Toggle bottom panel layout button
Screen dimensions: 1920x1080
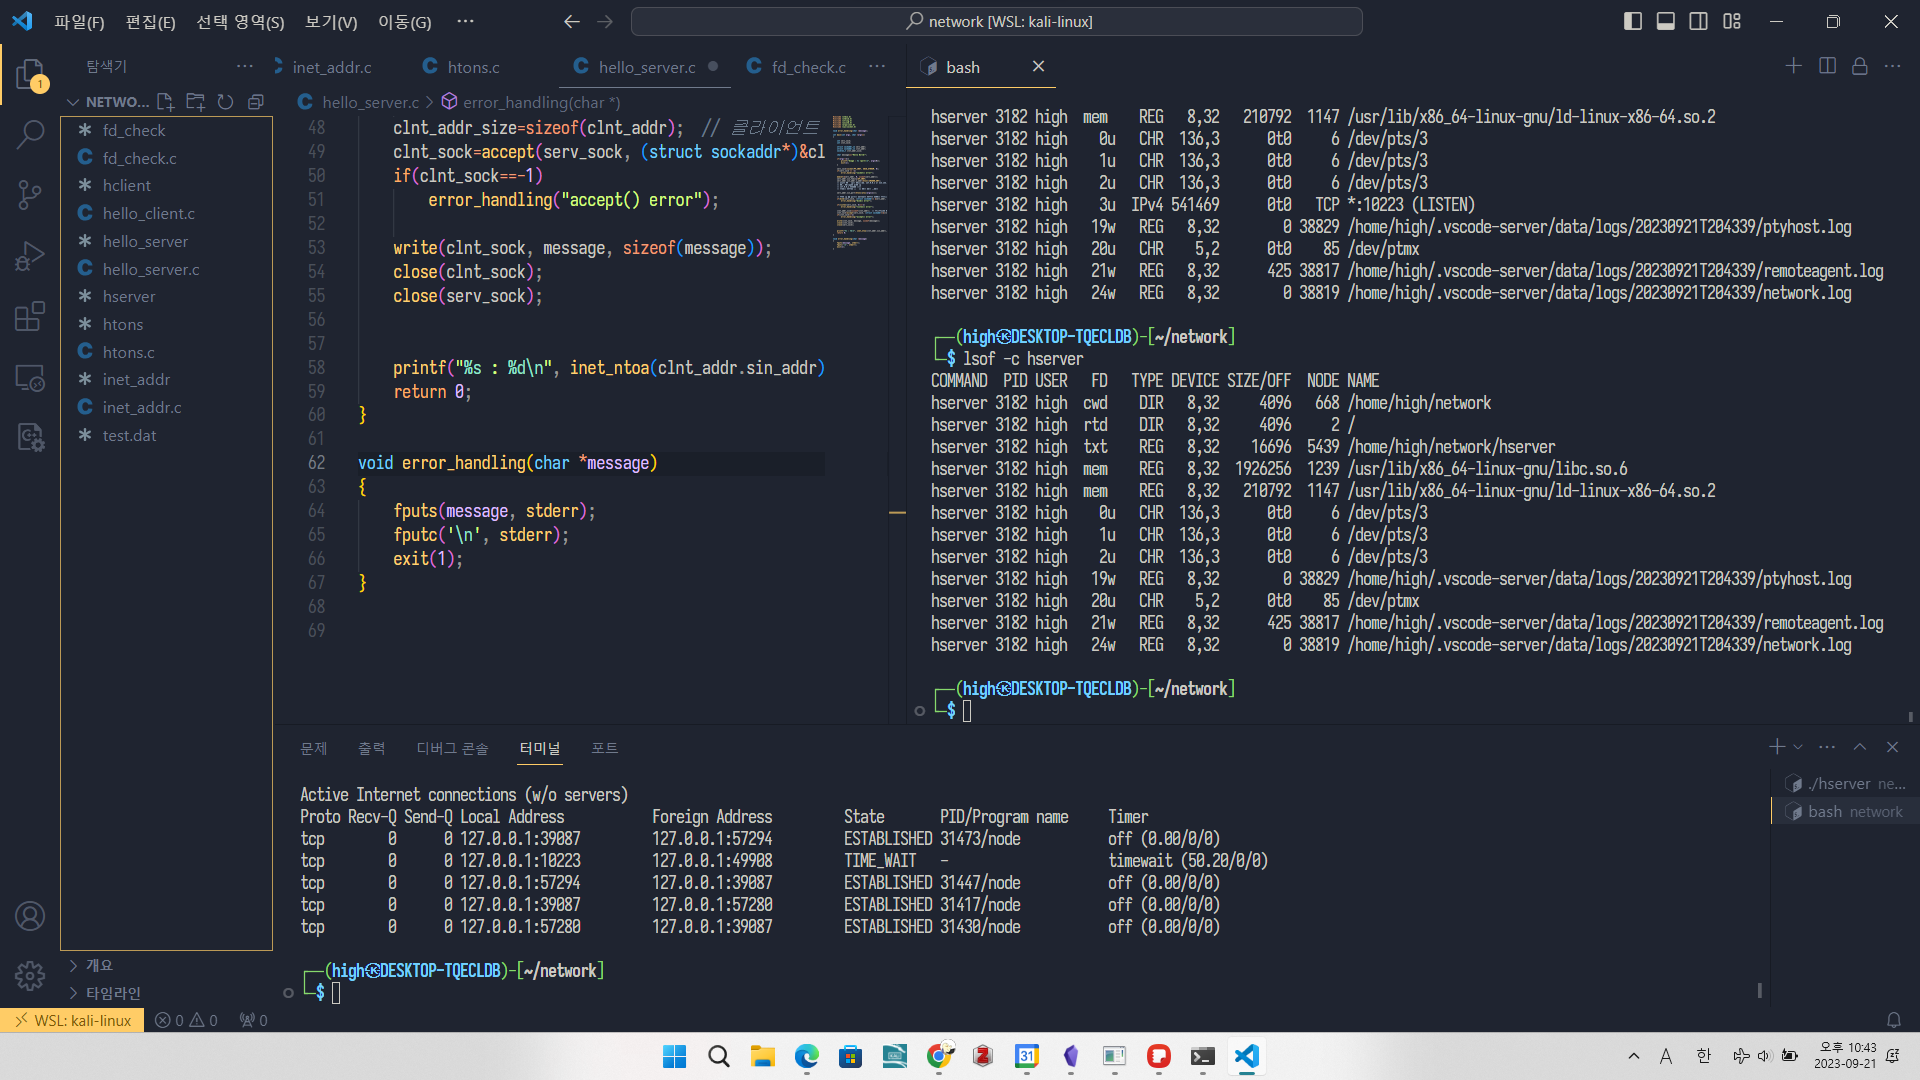point(1666,21)
